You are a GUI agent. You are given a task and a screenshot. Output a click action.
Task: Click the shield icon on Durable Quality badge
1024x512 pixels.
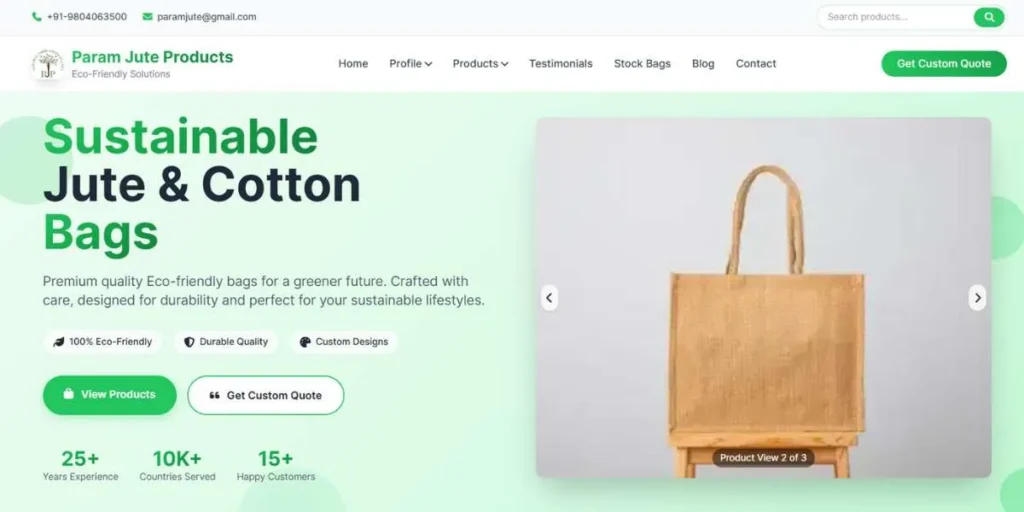tap(189, 342)
